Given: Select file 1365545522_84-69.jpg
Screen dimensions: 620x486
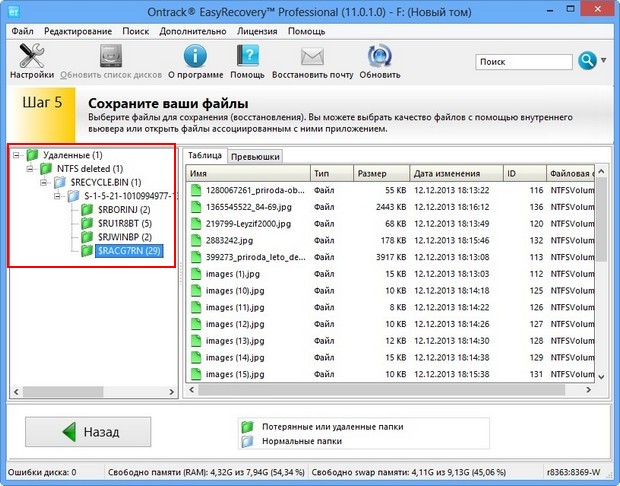Looking at the screenshot, I should tap(248, 207).
